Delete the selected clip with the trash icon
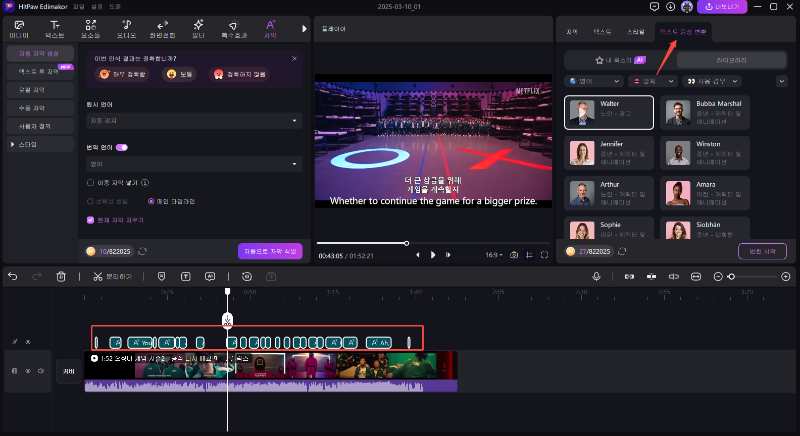 click(61, 276)
